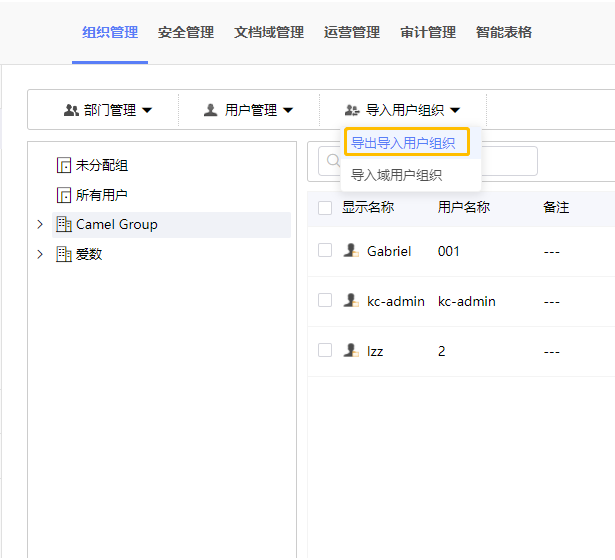Choose 导入域用户组织 menu entry
Screen dimensions: 615x560
point(411,175)
